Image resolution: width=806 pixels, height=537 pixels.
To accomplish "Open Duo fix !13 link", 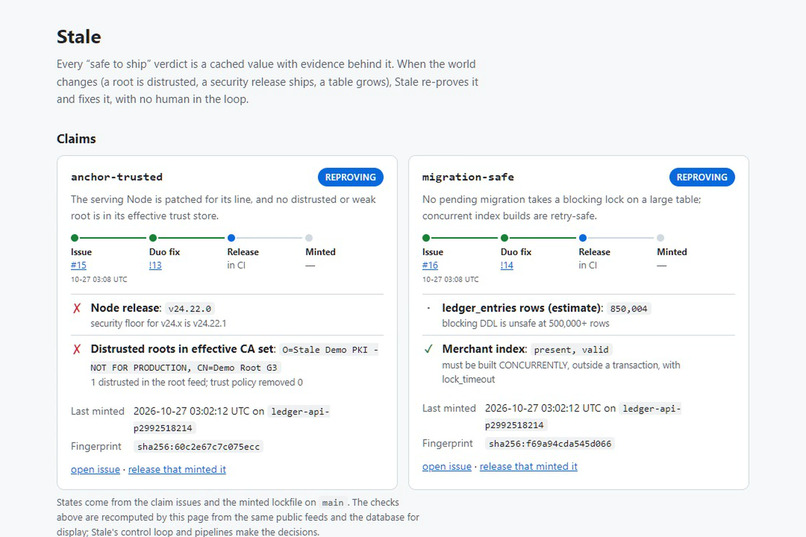I will click(155, 265).
